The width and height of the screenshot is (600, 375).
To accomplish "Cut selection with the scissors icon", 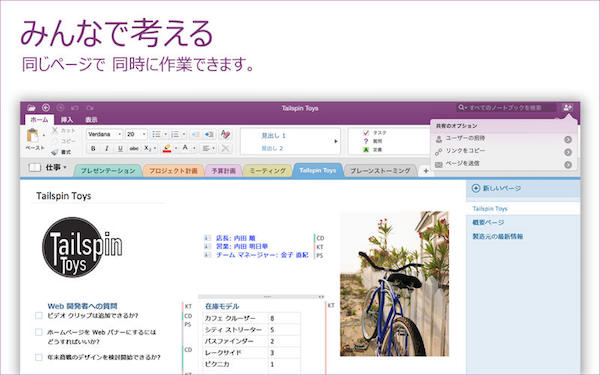I will (55, 130).
